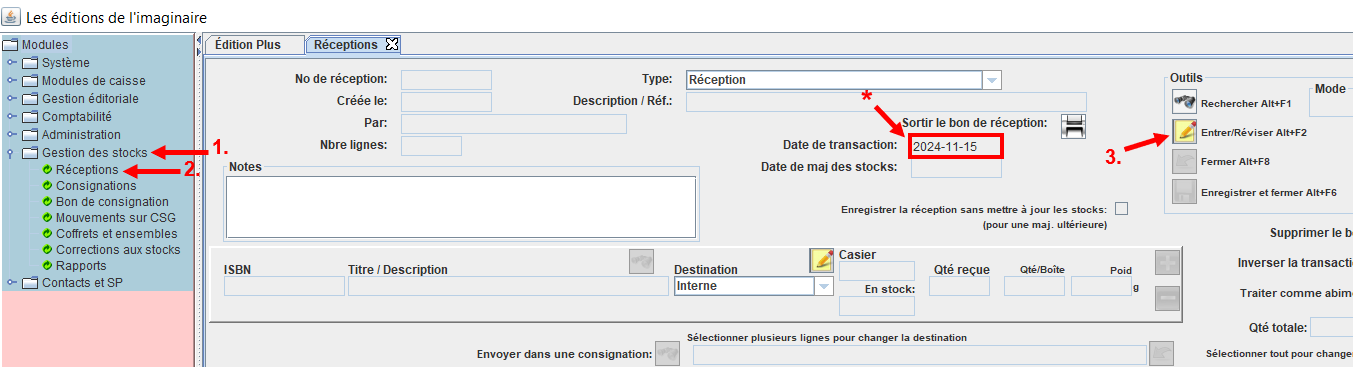This screenshot has height=367, width=1353.
Task: Switch to the Édition Plus tab
Action: [255, 45]
